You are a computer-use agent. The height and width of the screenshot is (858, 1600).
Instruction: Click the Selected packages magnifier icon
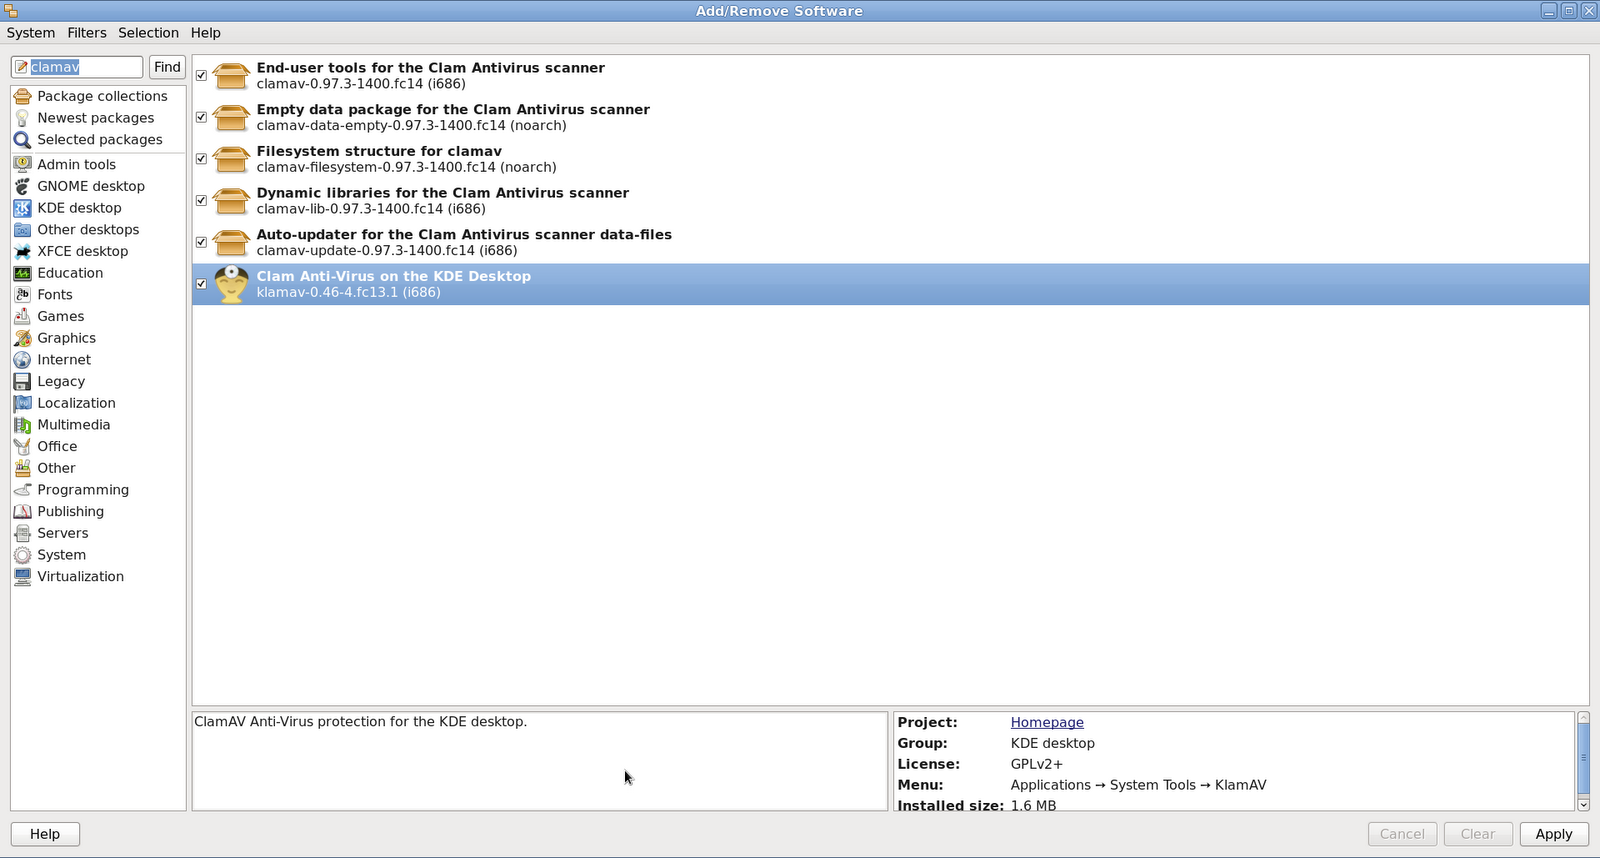point(22,140)
